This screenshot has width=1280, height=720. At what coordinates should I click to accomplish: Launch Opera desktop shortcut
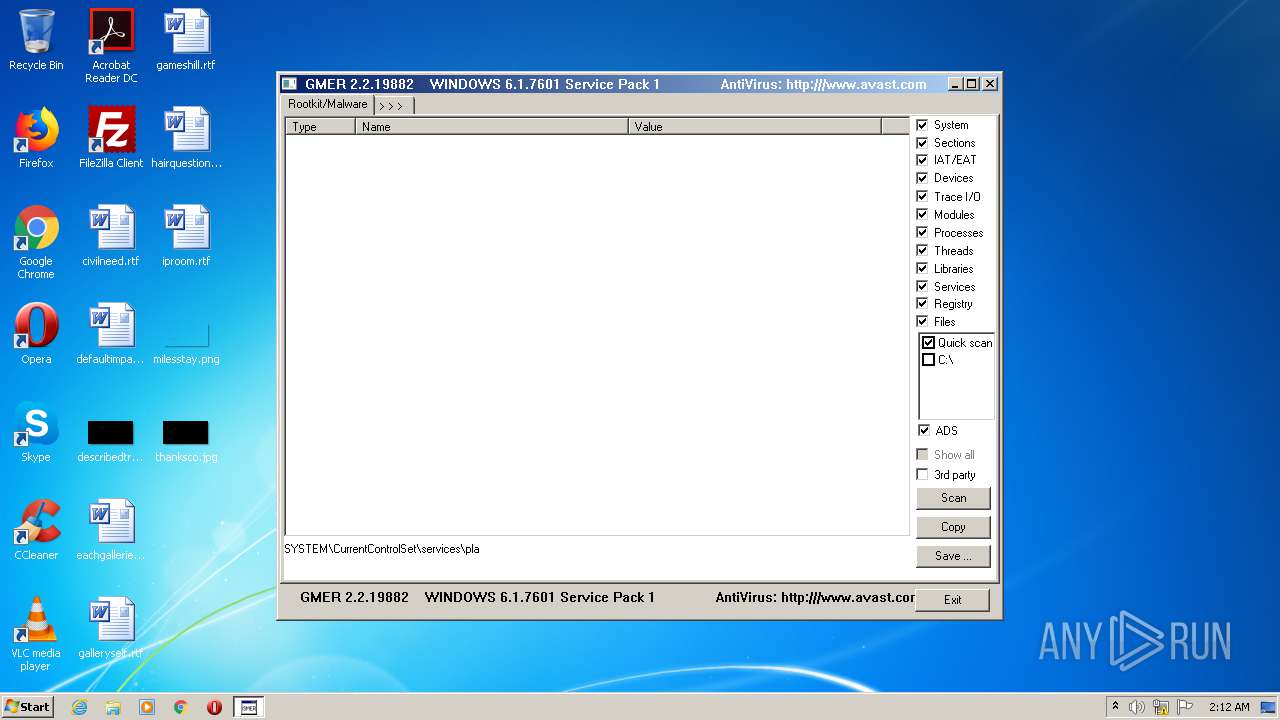(36, 334)
